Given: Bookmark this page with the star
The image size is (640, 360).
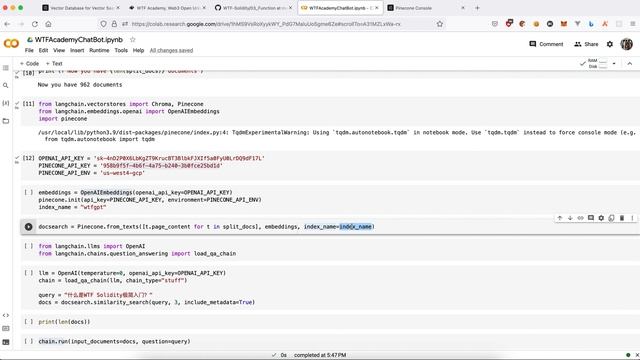Looking at the screenshot, I should 440,24.
